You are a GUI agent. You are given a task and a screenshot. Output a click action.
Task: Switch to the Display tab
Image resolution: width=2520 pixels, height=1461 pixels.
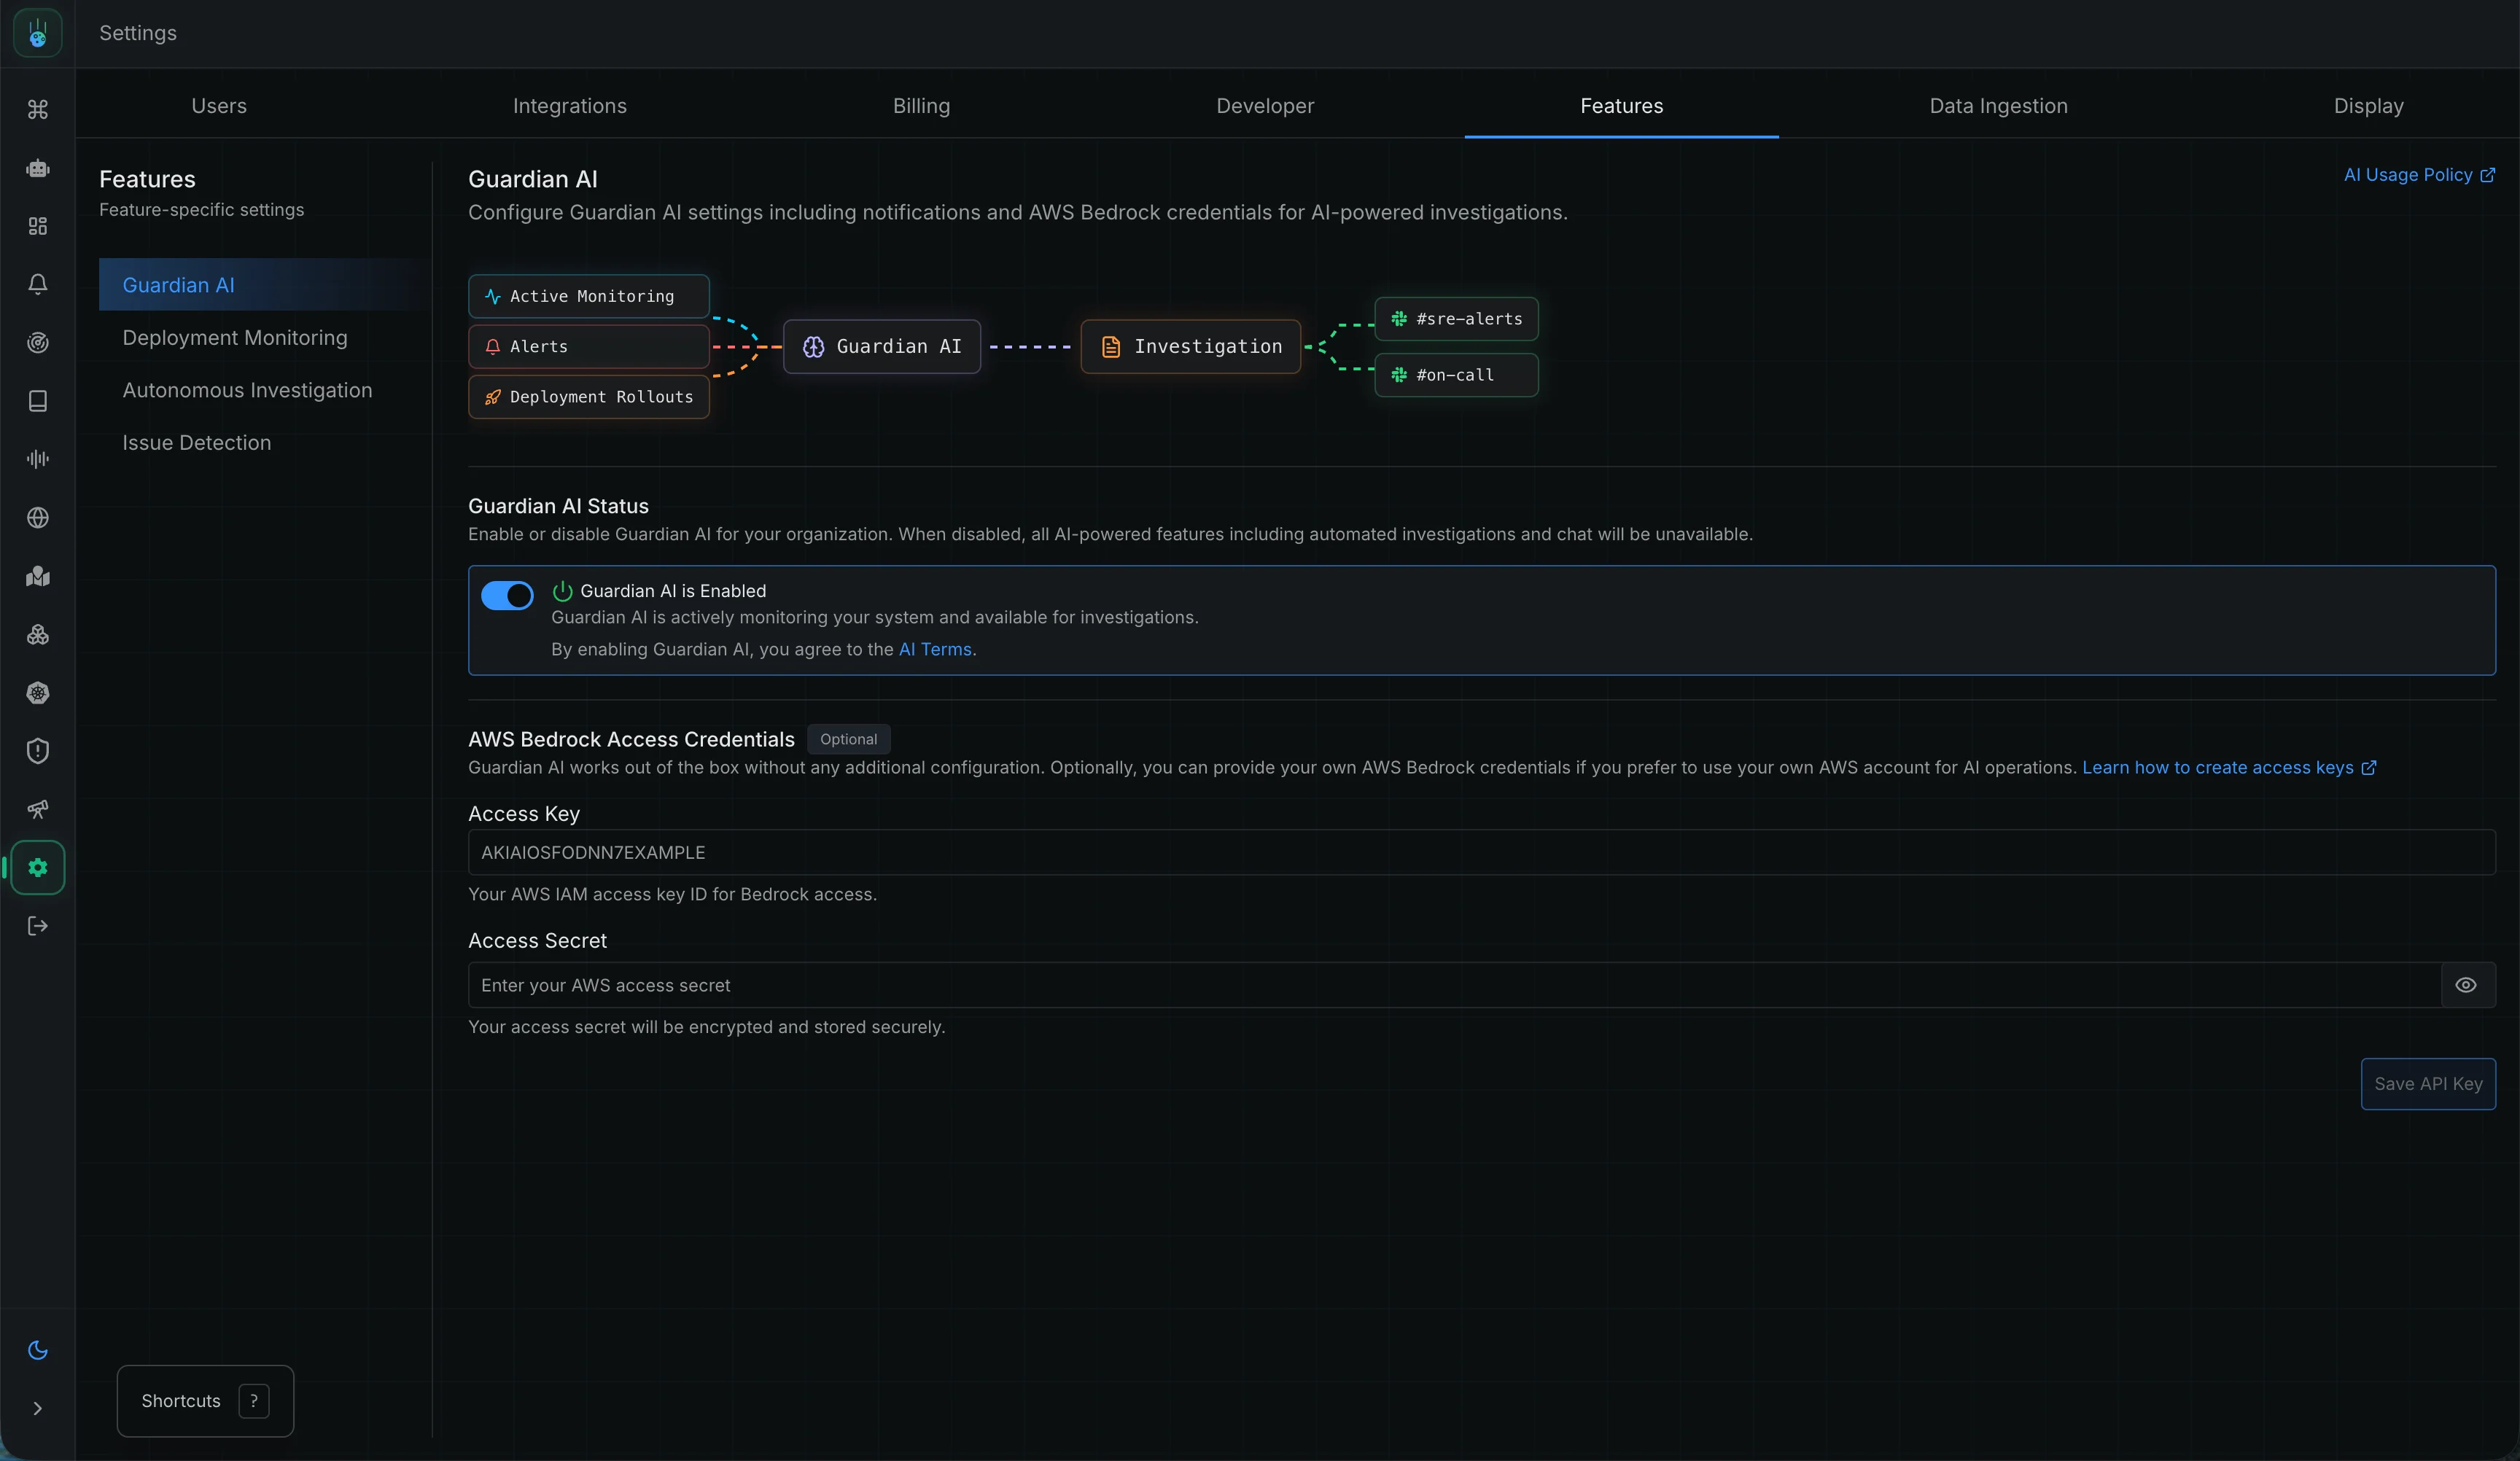pos(2368,106)
